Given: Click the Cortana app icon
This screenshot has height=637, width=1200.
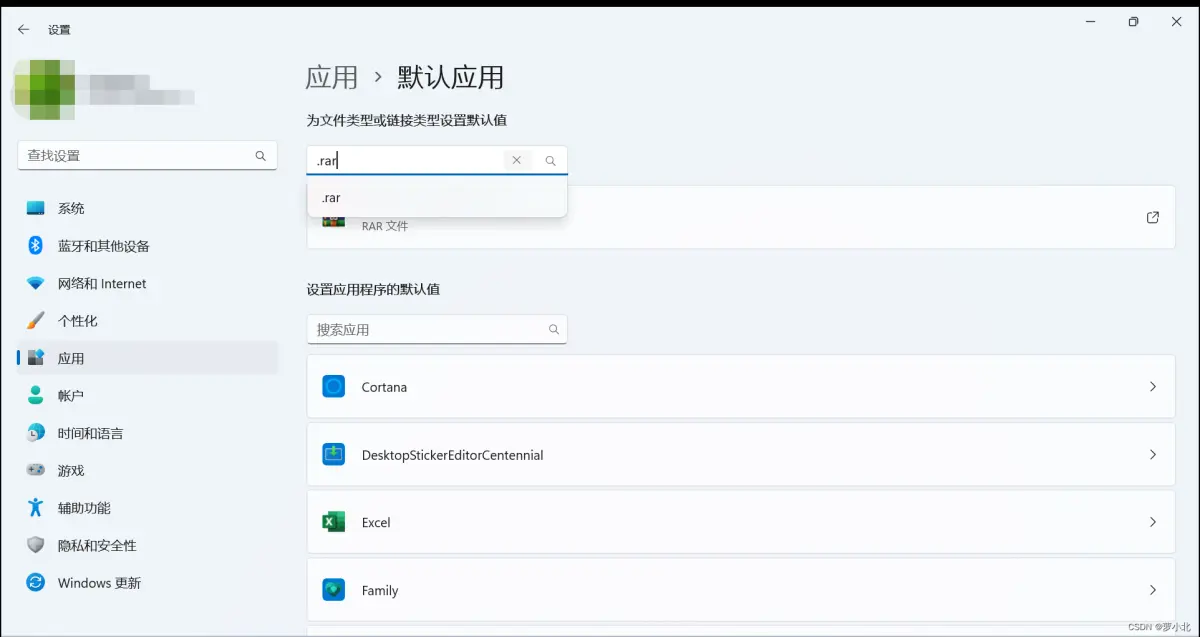Looking at the screenshot, I should tap(334, 387).
